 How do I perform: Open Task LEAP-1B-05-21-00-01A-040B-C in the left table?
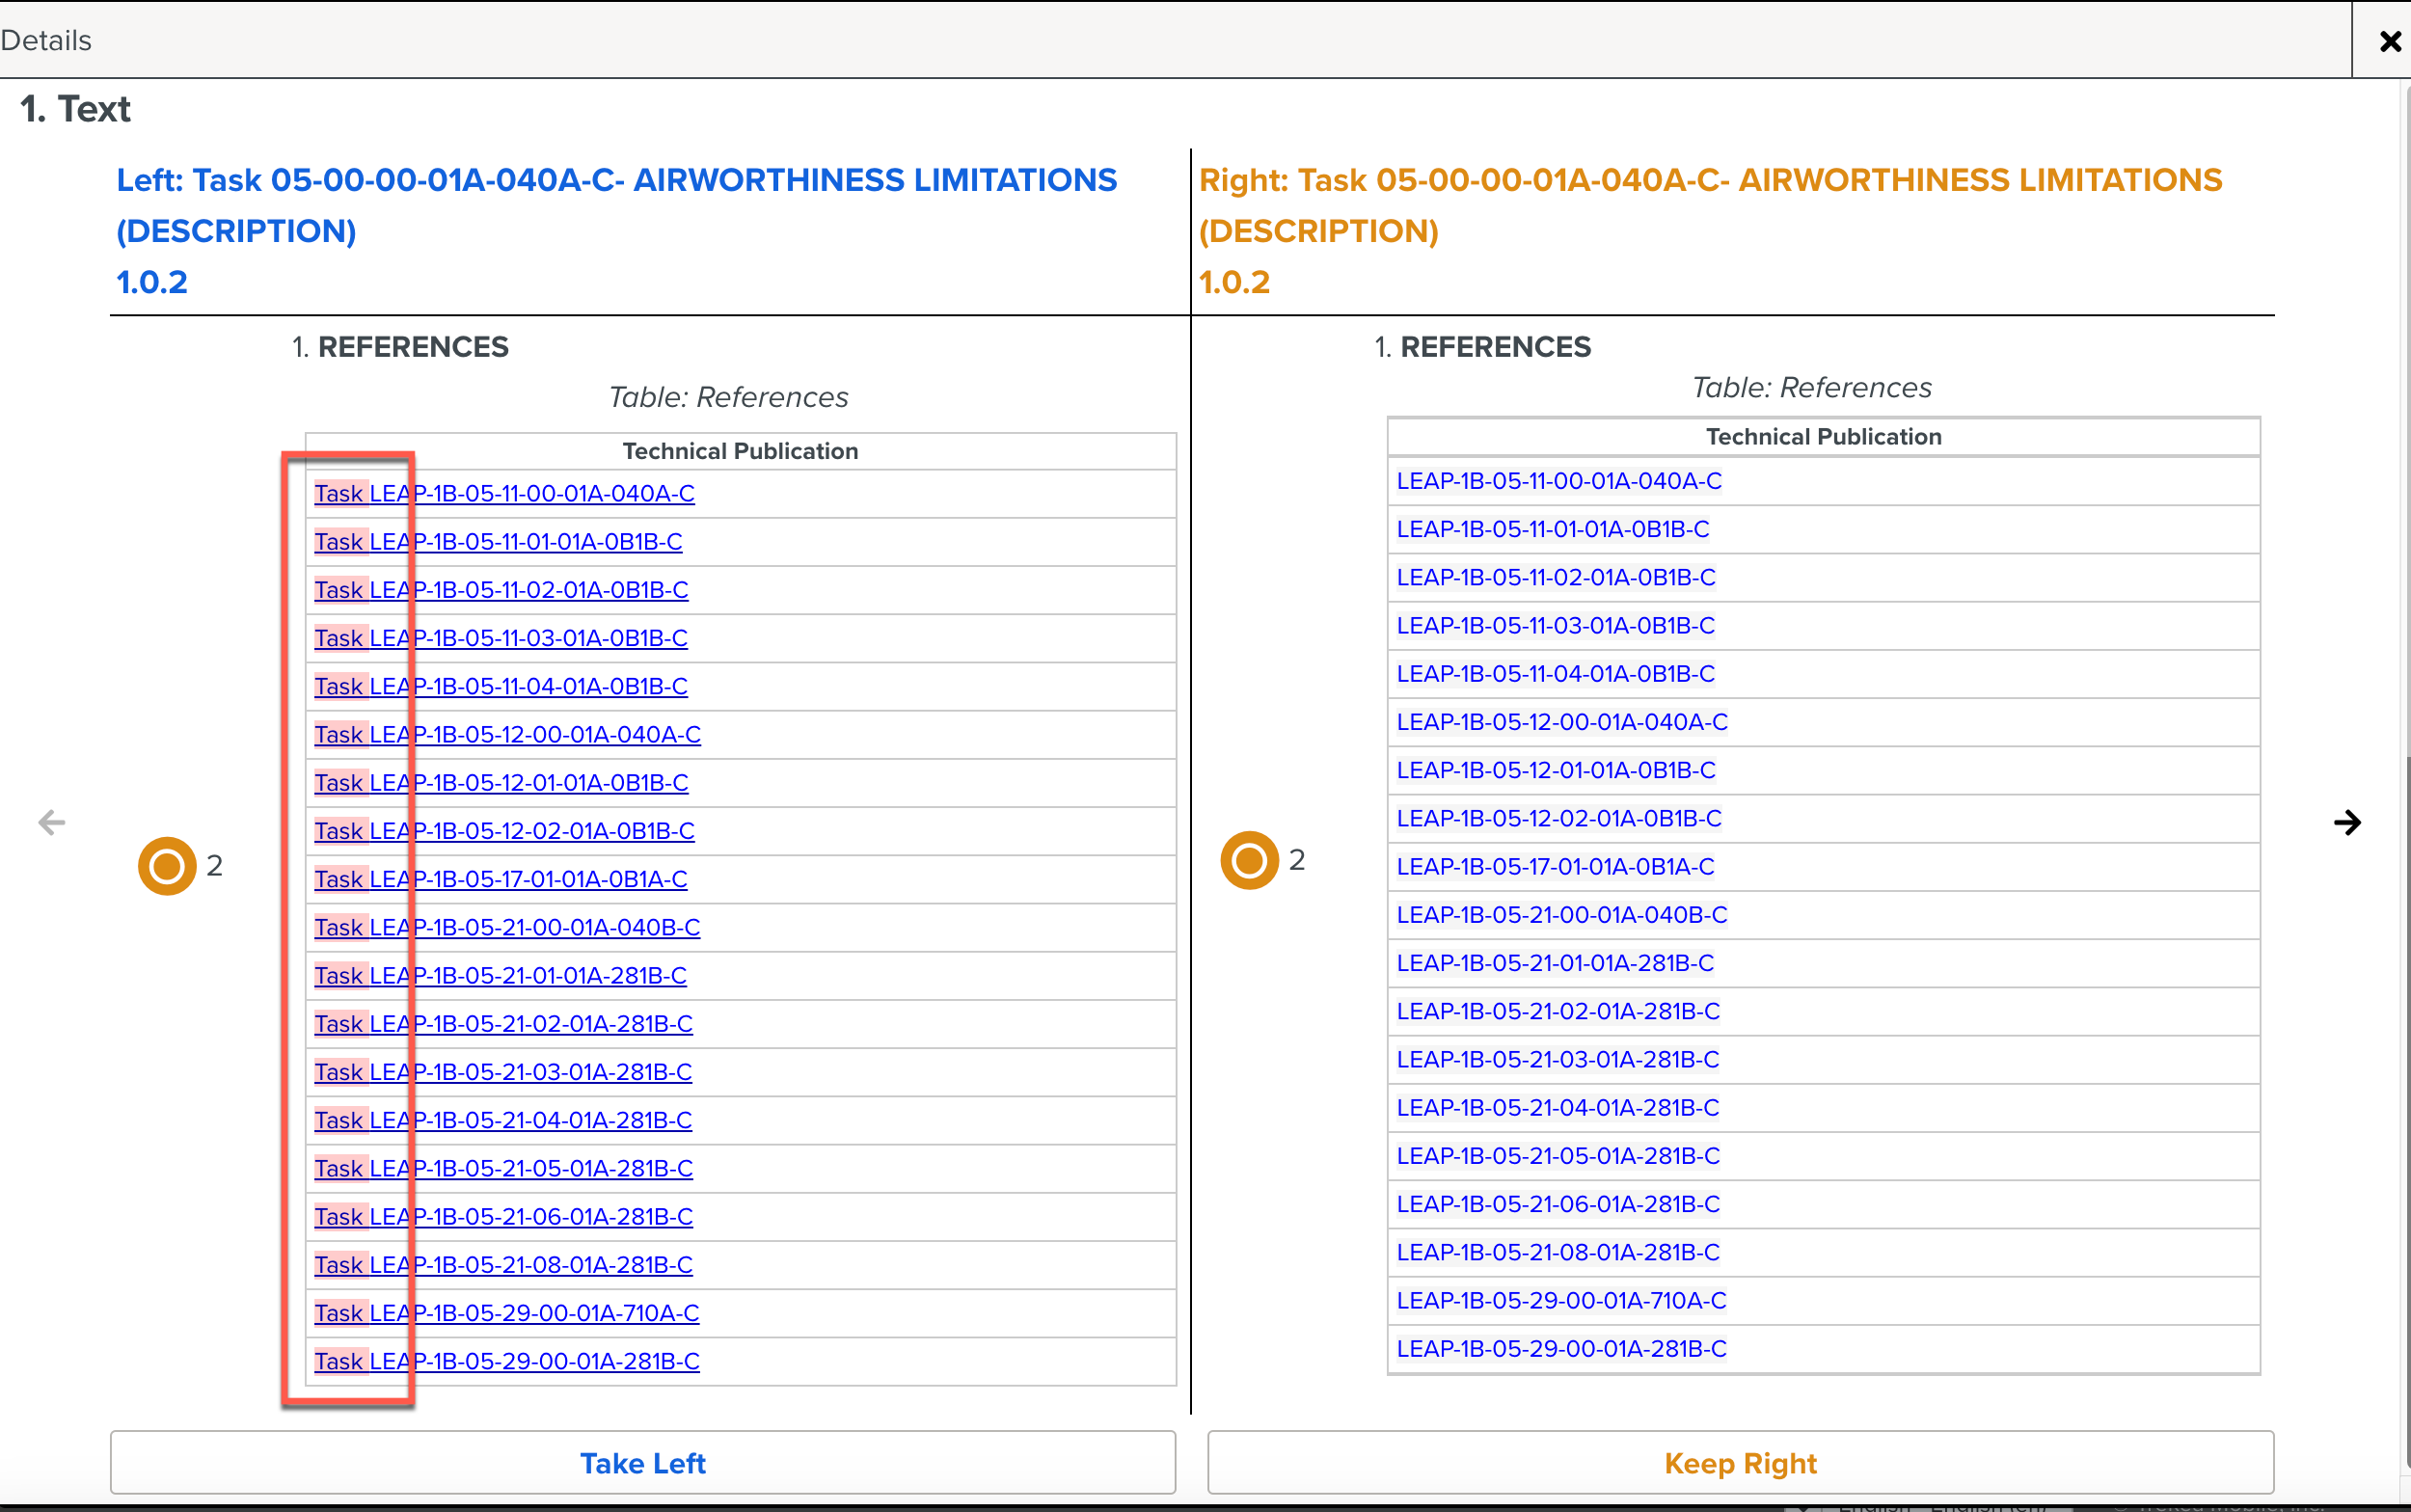click(x=507, y=927)
